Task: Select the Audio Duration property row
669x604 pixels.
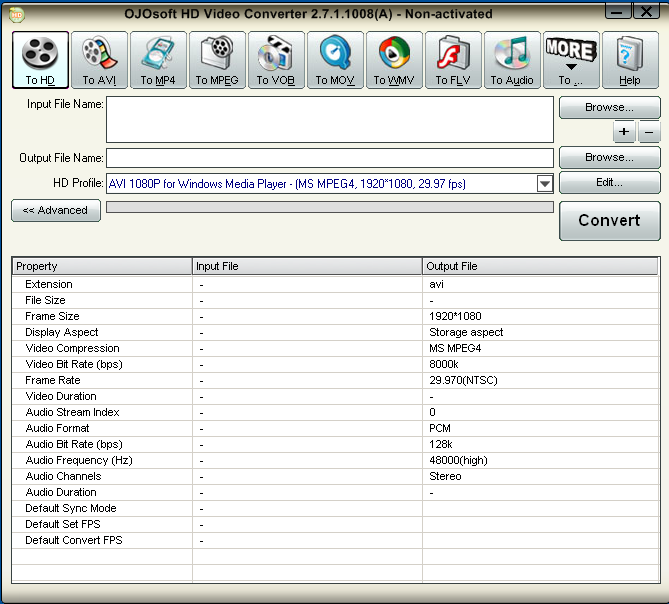Action: [x=335, y=492]
